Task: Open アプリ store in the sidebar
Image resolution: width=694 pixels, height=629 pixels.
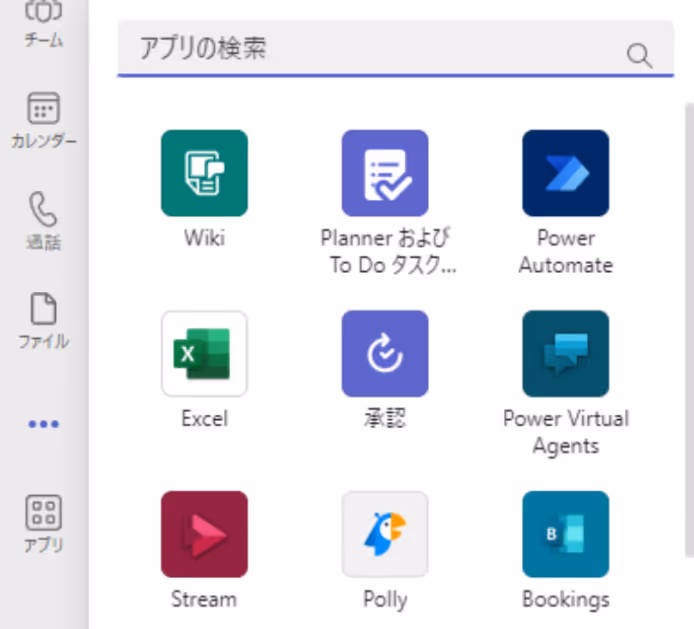Action: tap(43, 524)
